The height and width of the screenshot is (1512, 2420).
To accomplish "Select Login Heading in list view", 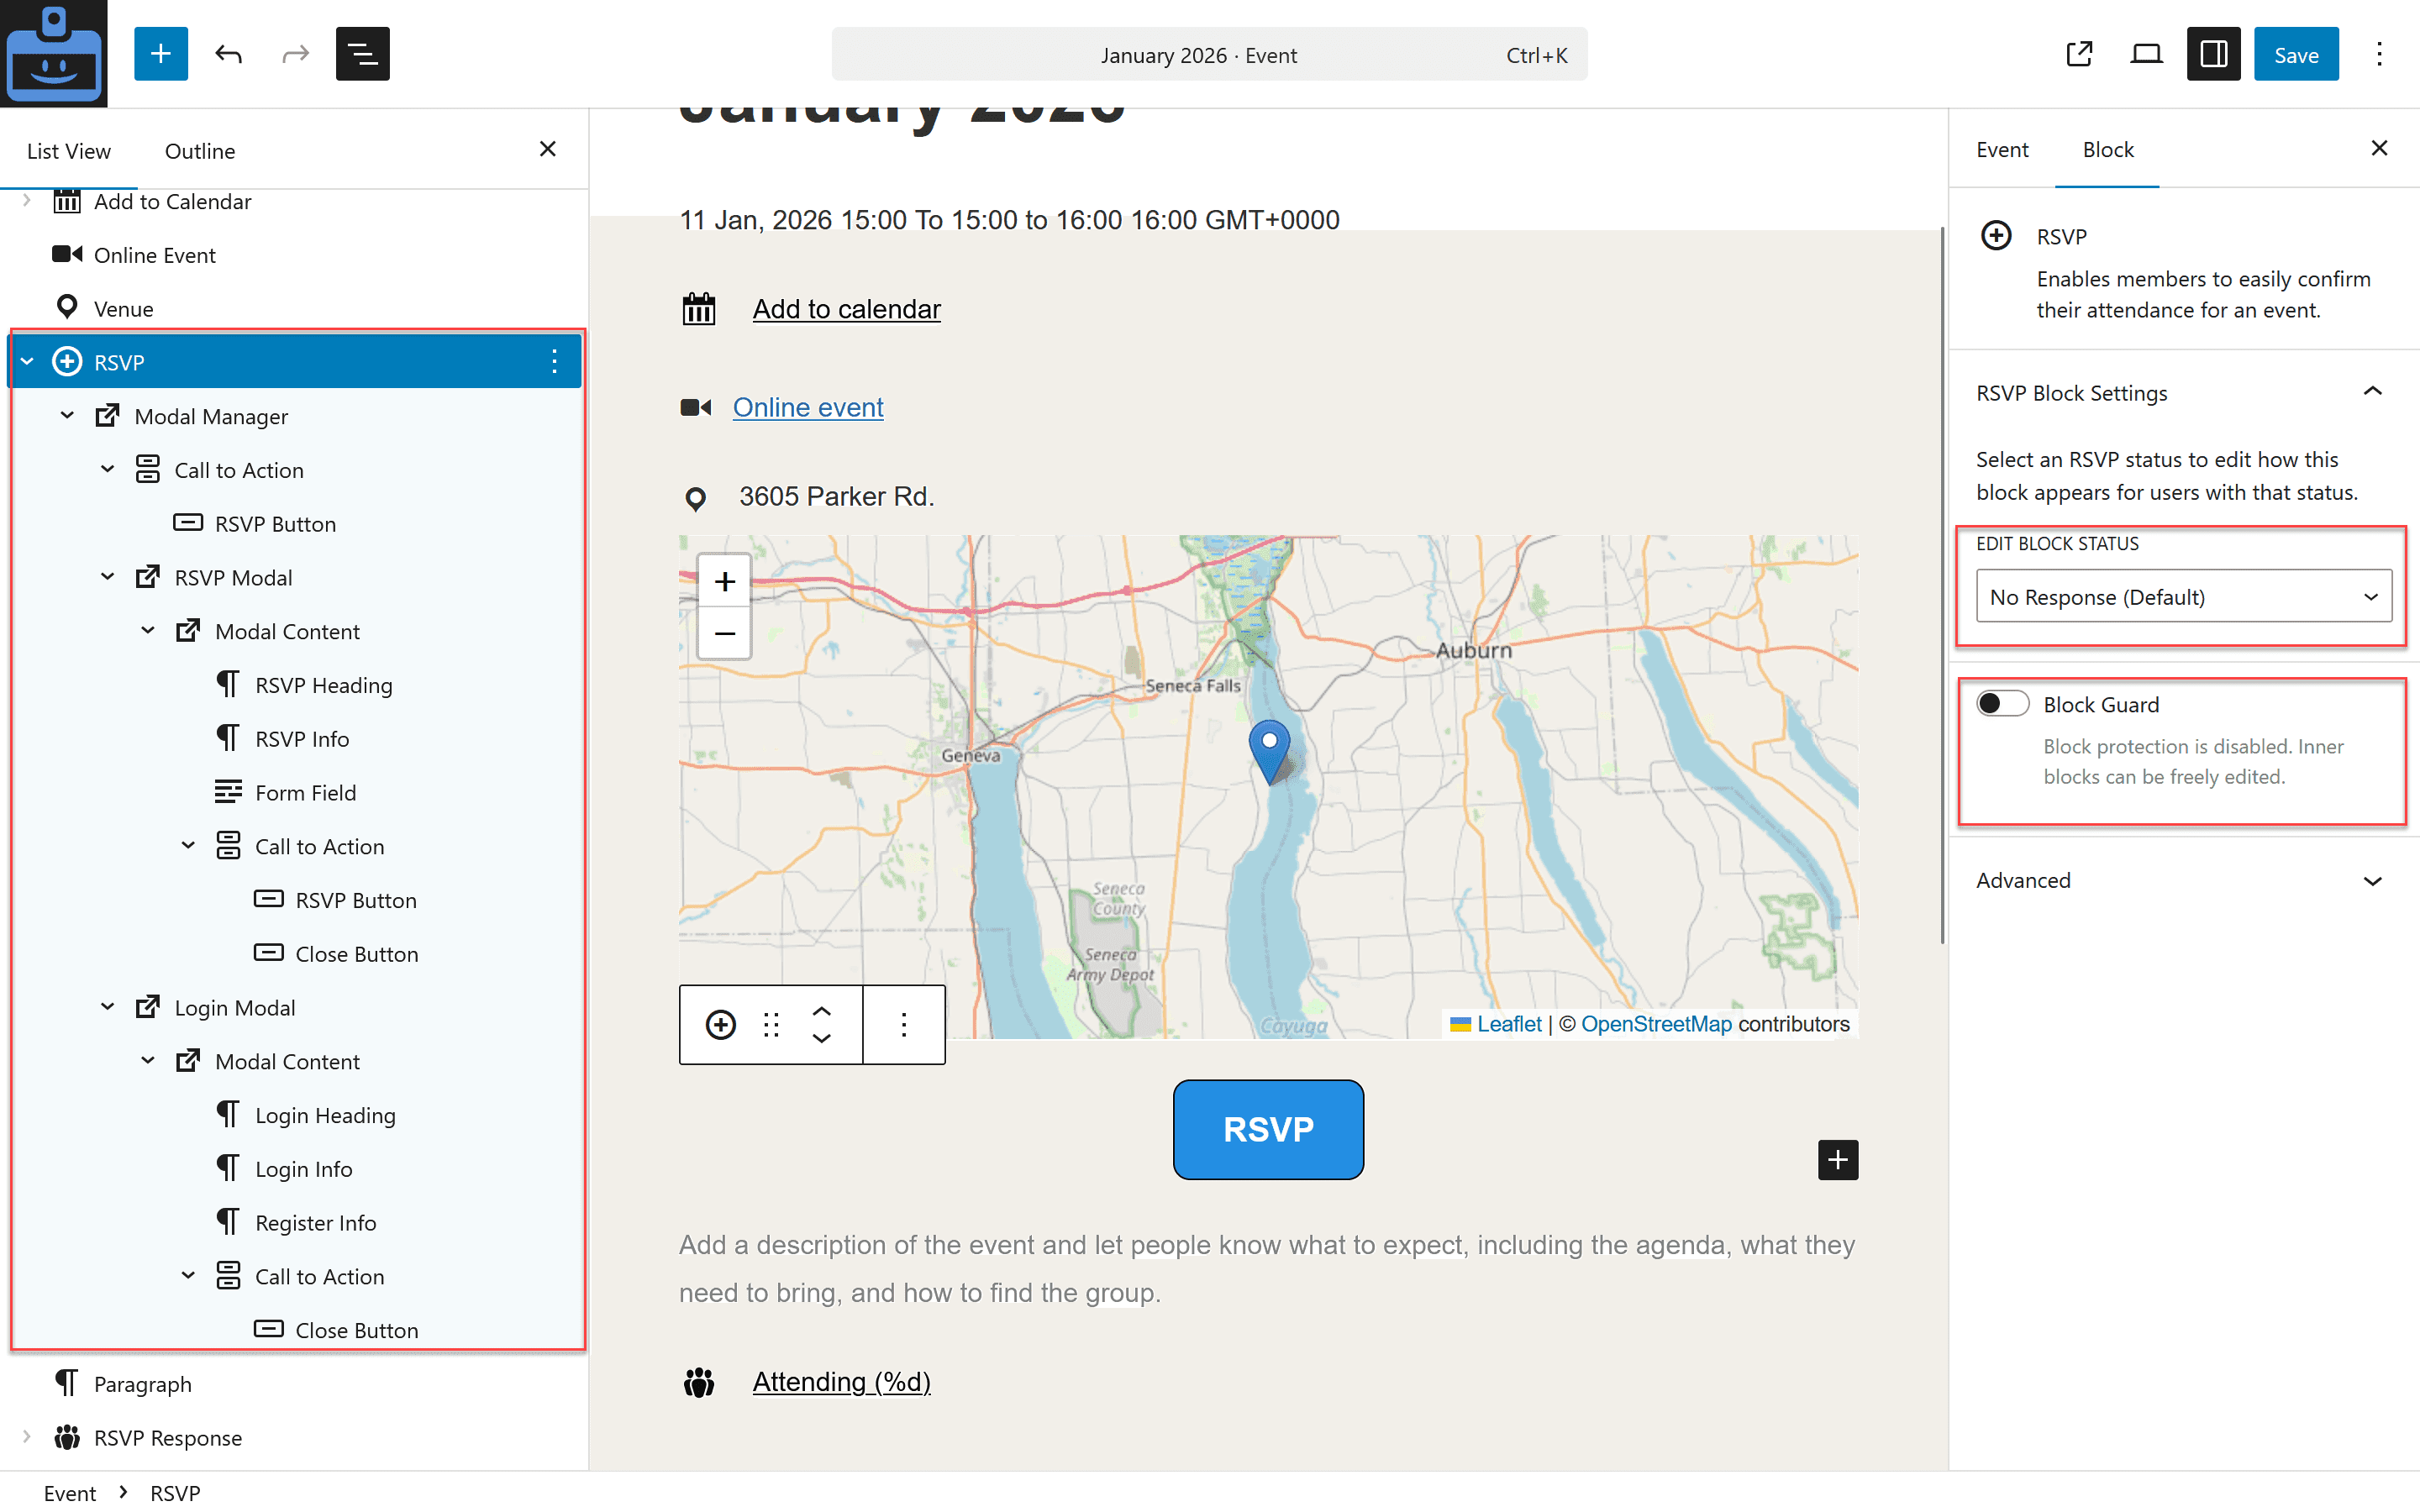I will 295,1114.
